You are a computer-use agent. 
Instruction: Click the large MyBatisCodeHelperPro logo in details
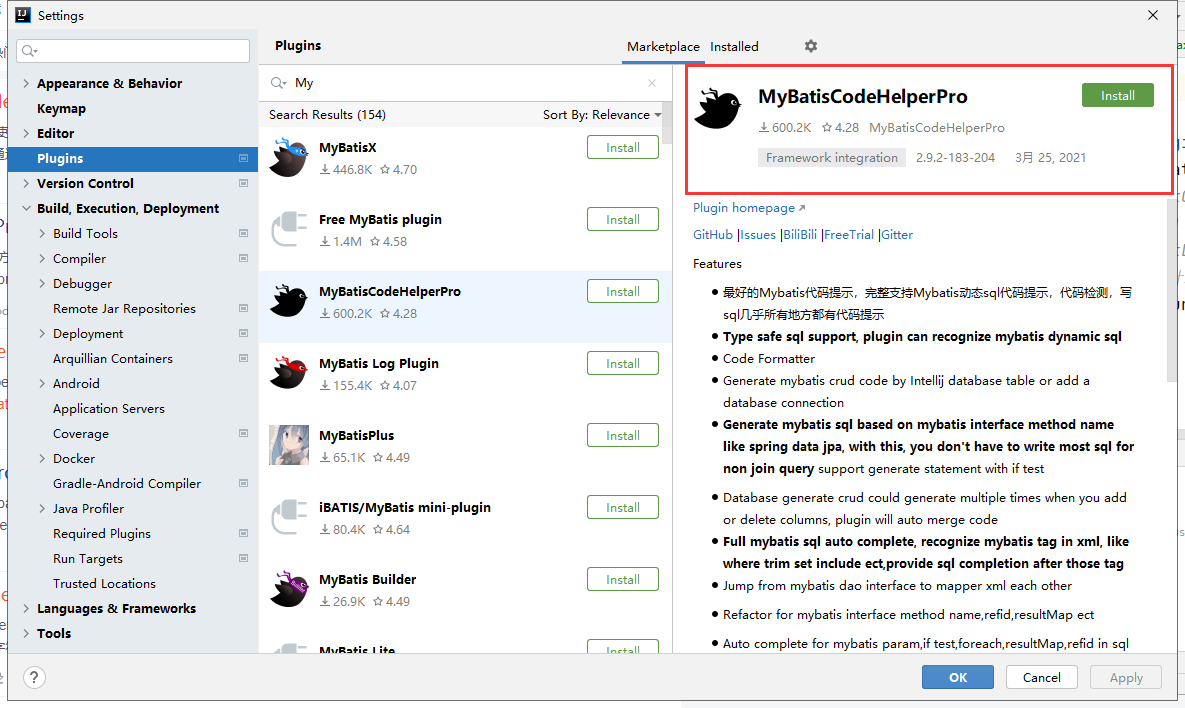pyautogui.click(x=717, y=108)
